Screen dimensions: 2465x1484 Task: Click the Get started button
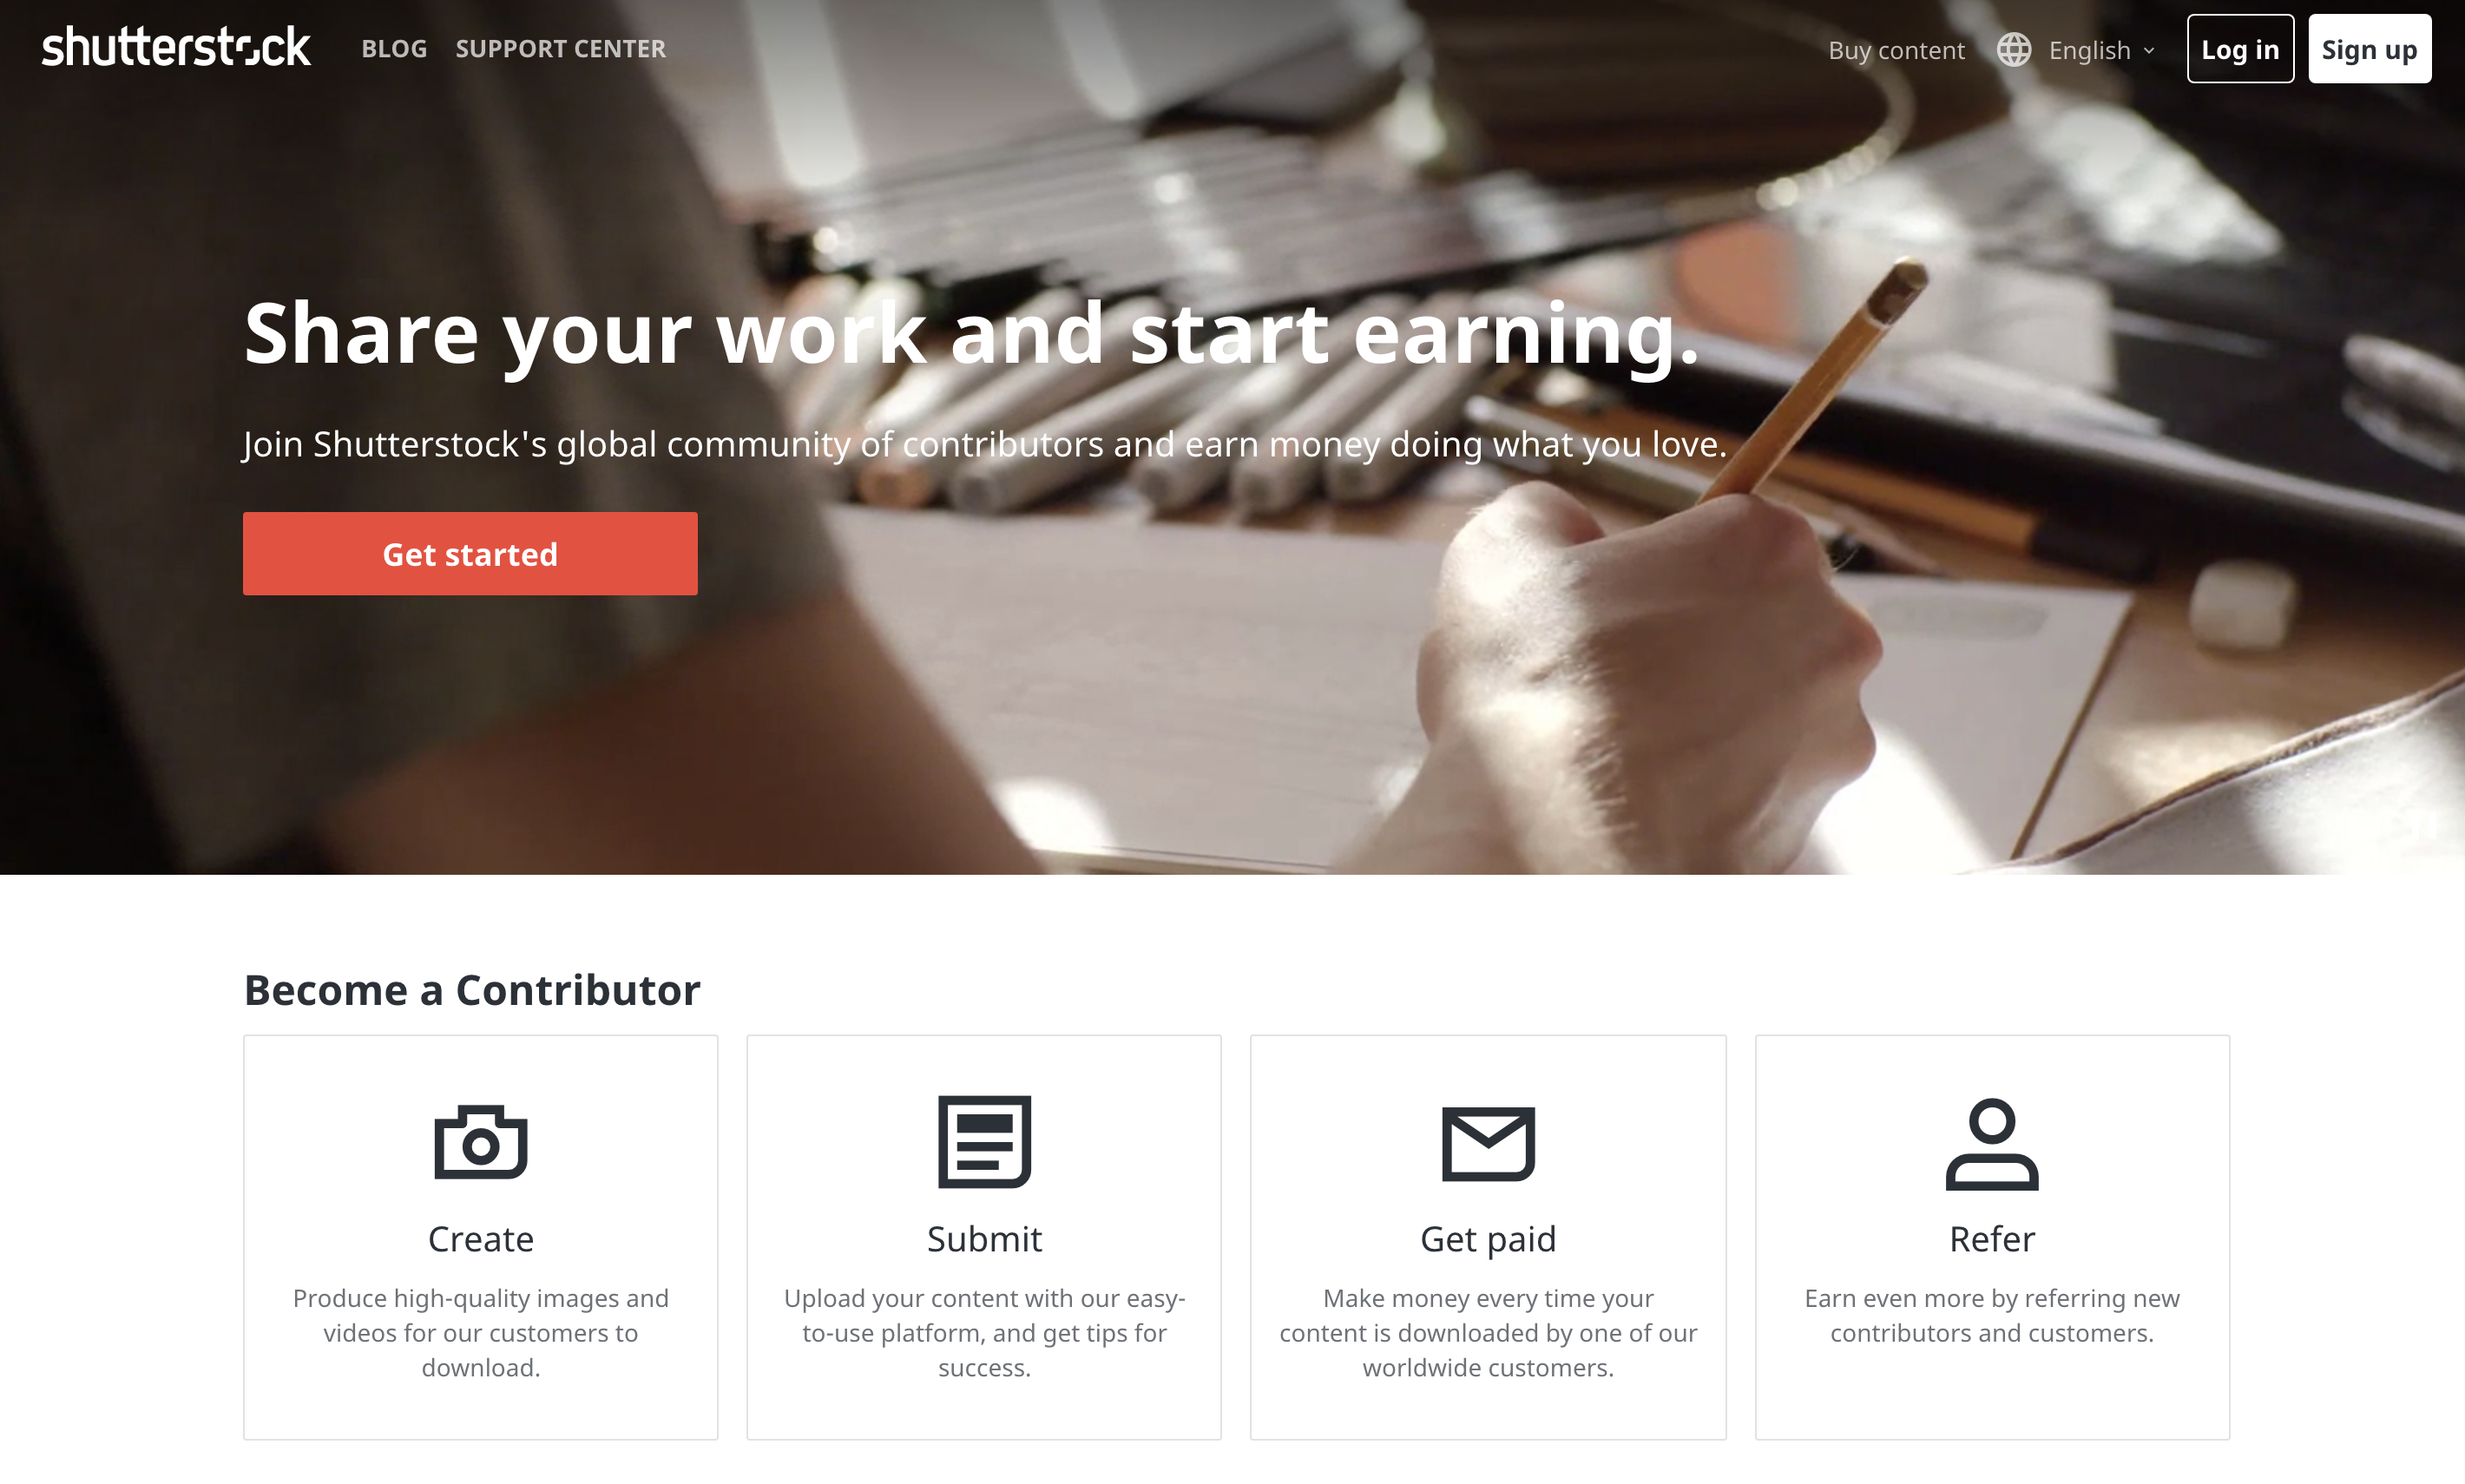coord(469,555)
